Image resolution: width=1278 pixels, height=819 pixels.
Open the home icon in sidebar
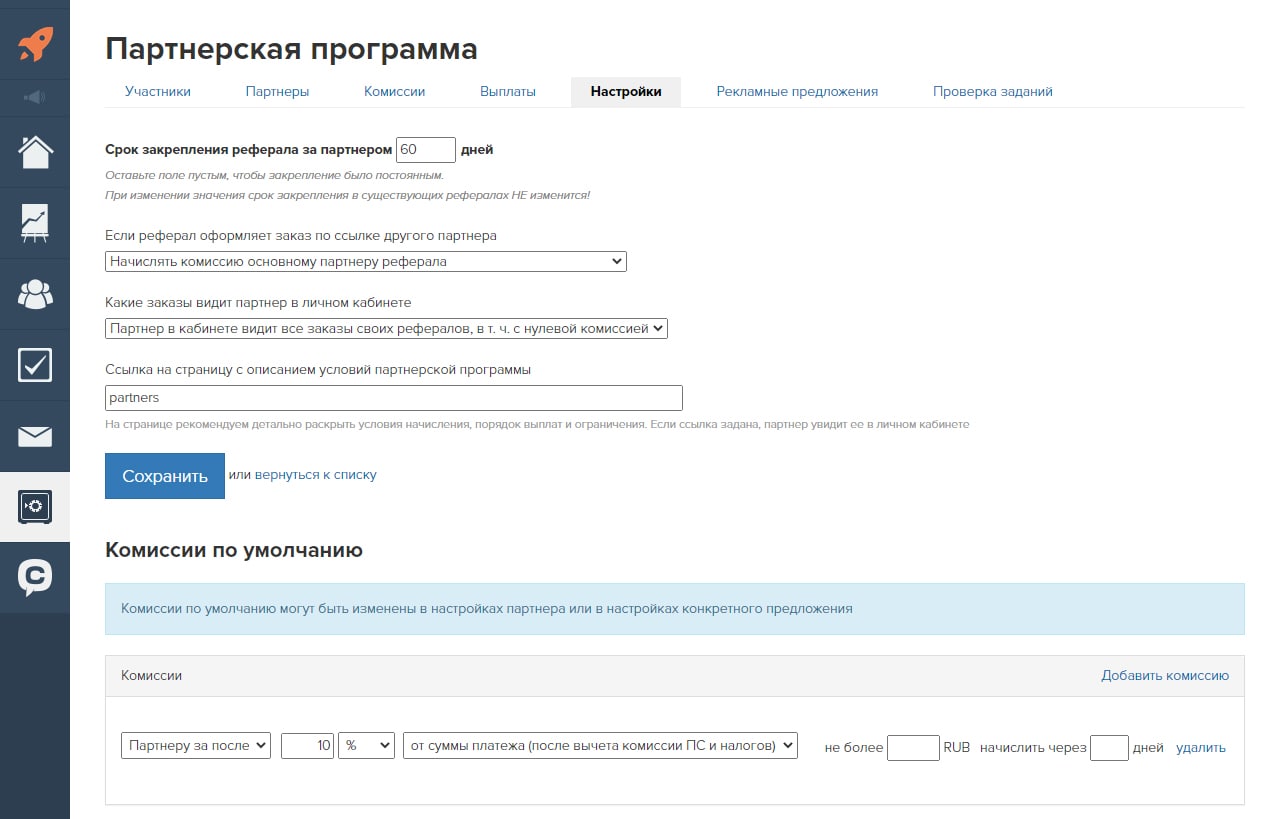pos(35,152)
